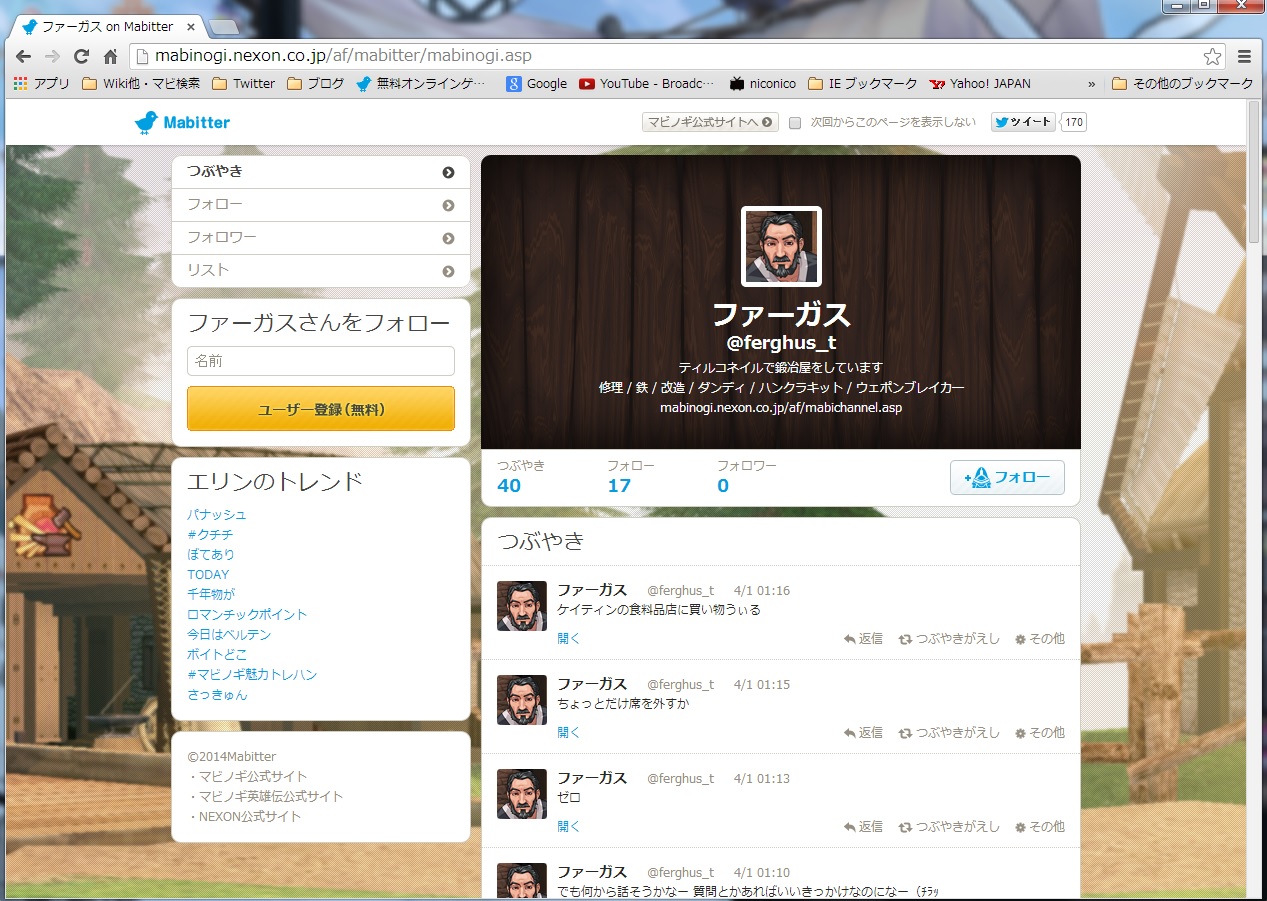
Task: Open the ブログ bookmark folder
Action: [315, 84]
